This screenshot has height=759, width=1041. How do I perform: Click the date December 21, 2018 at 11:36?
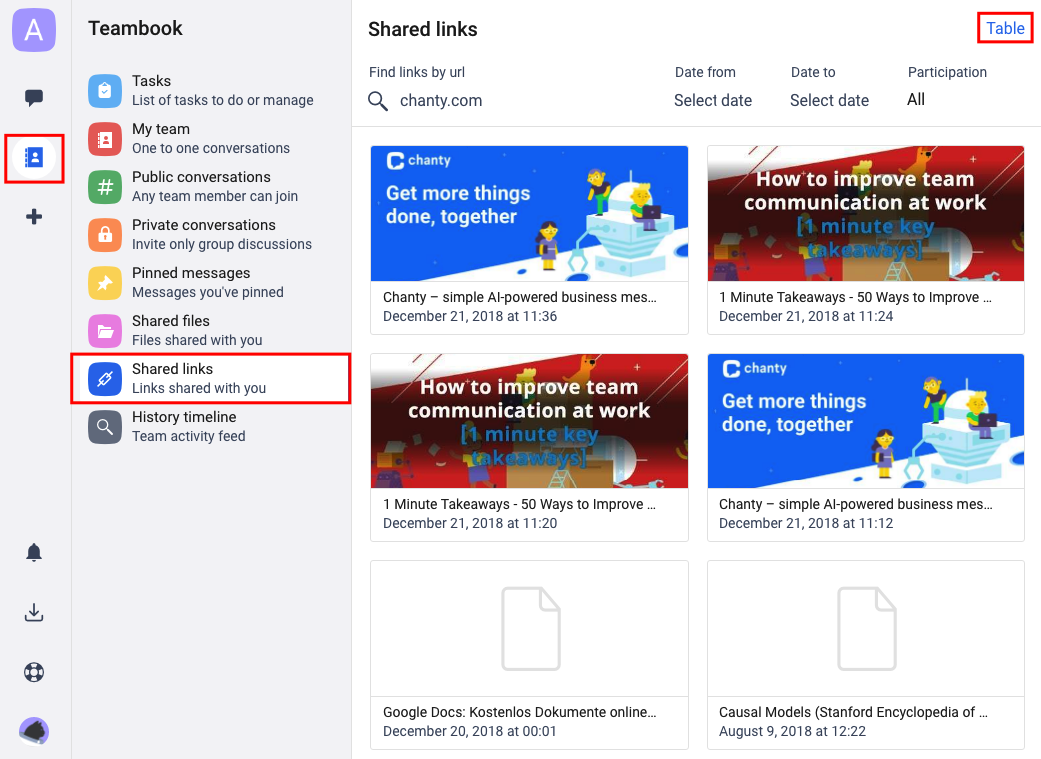tap(470, 316)
